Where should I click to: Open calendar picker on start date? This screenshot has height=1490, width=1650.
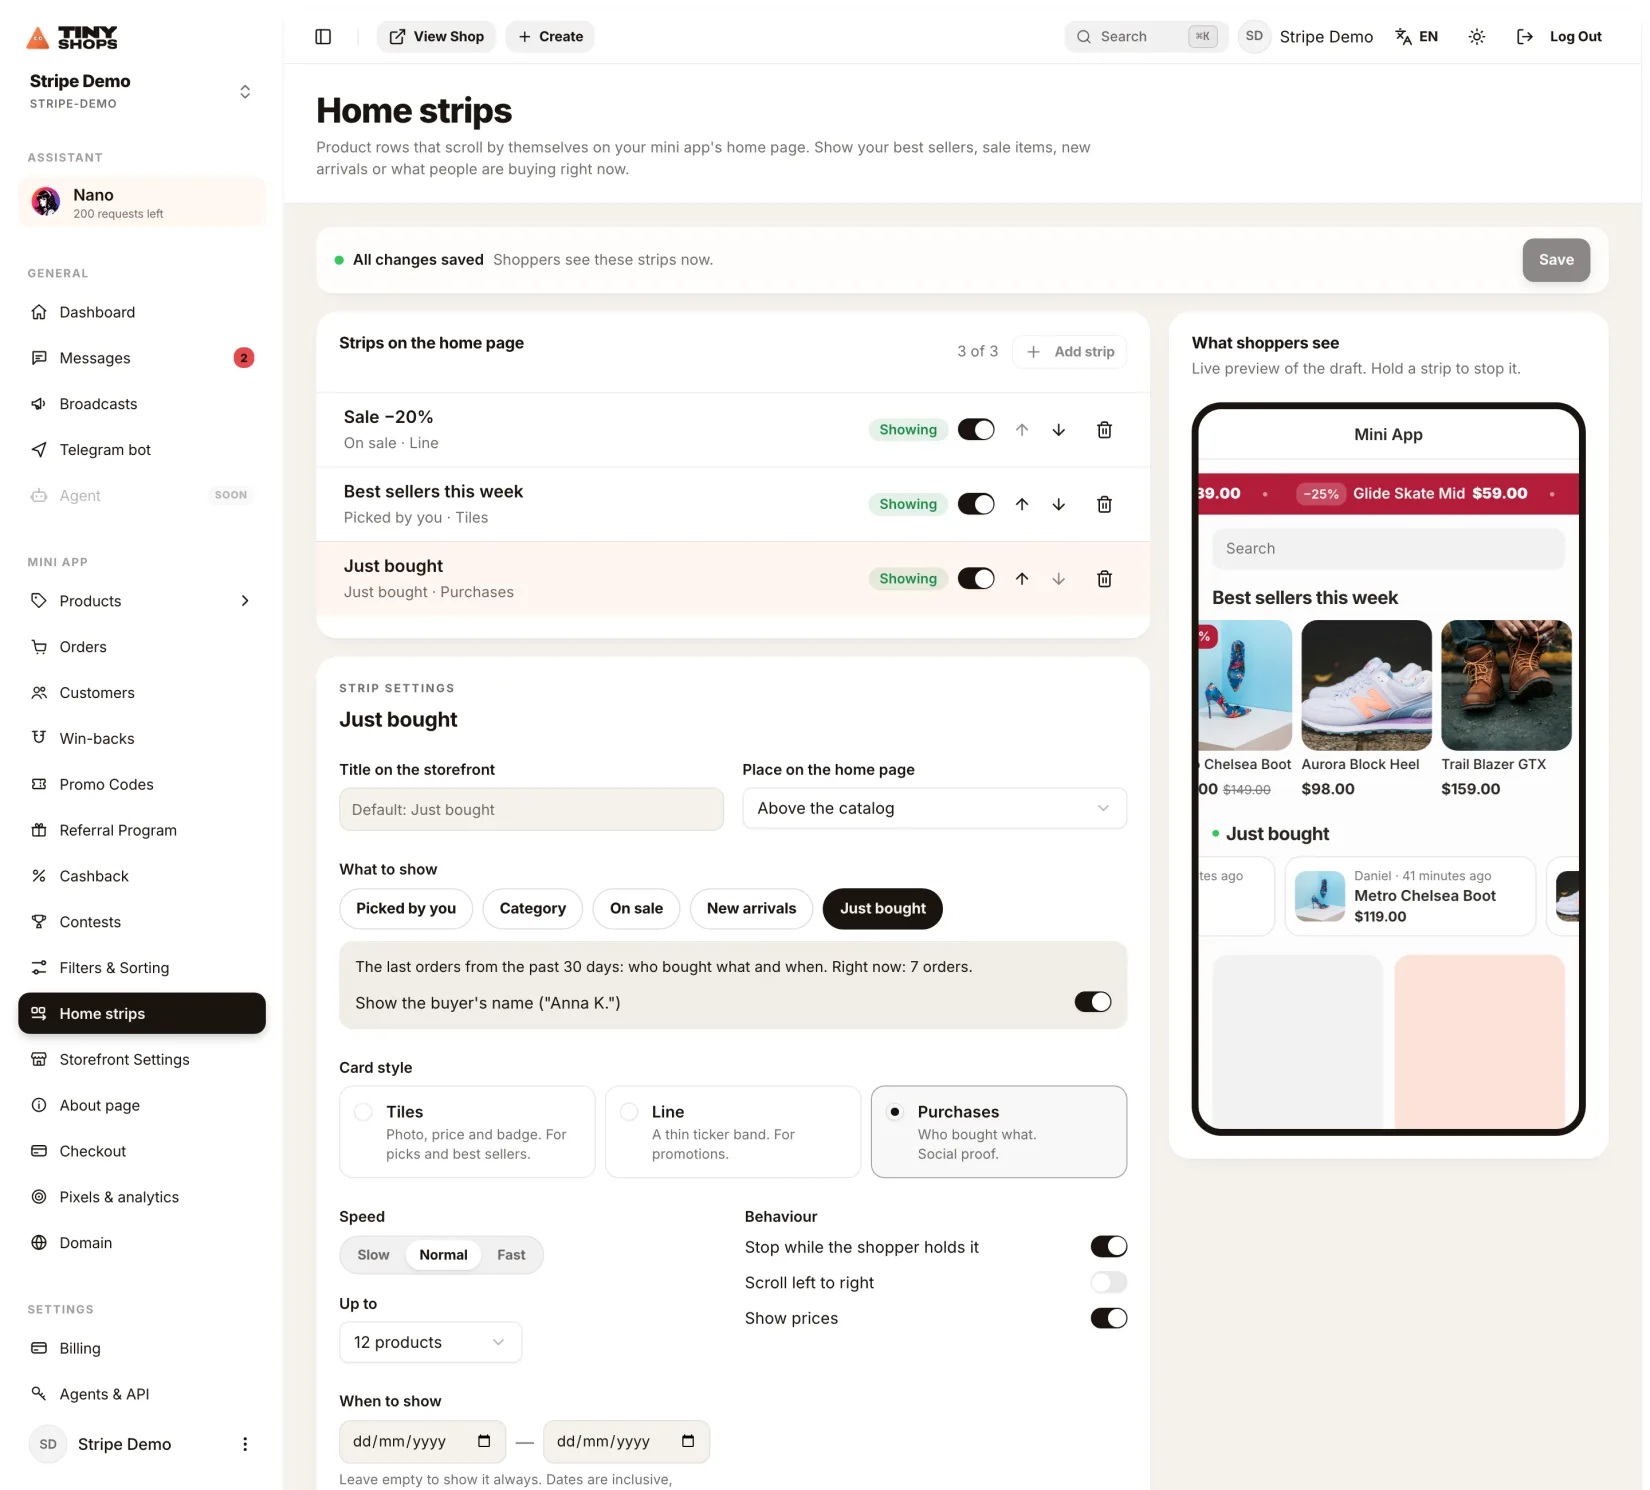coord(484,1441)
